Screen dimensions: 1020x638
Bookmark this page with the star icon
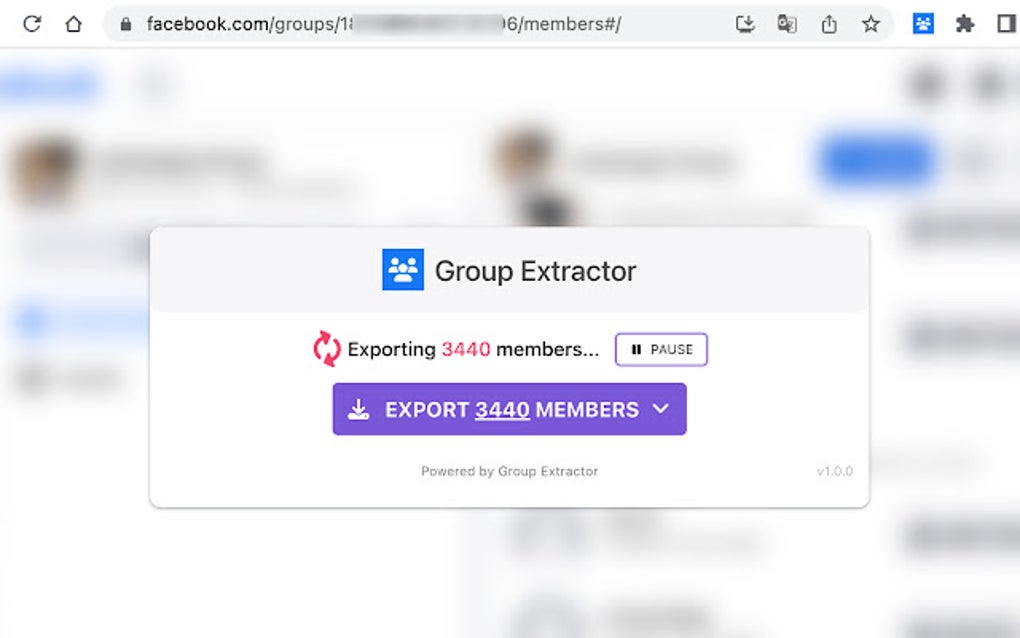870,25
